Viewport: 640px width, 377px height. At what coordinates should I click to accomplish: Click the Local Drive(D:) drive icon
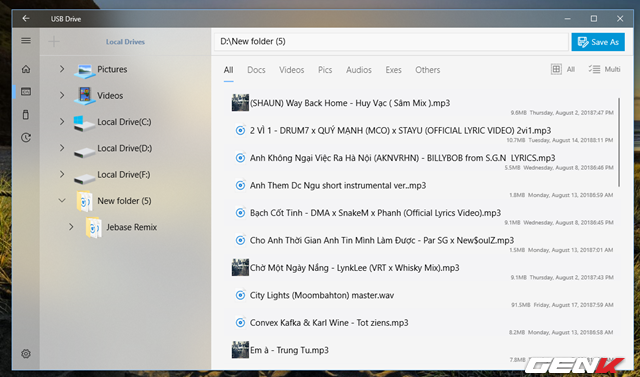(84, 152)
